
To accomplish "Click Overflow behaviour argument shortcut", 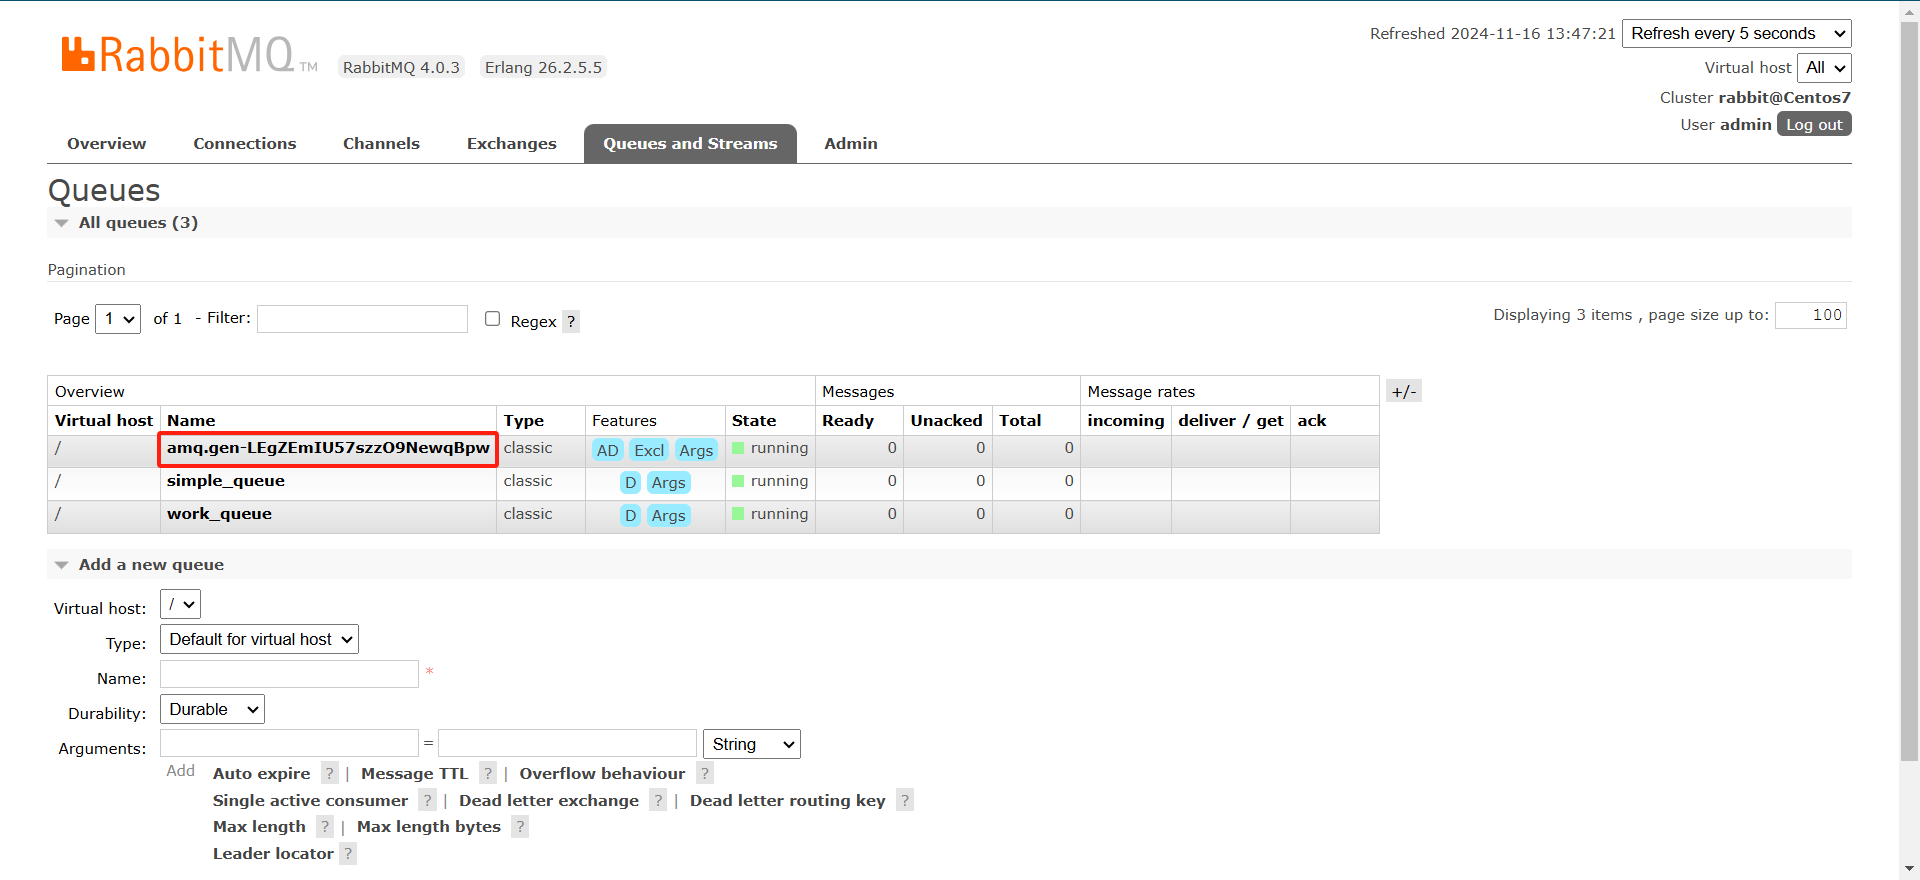I will click(602, 773).
